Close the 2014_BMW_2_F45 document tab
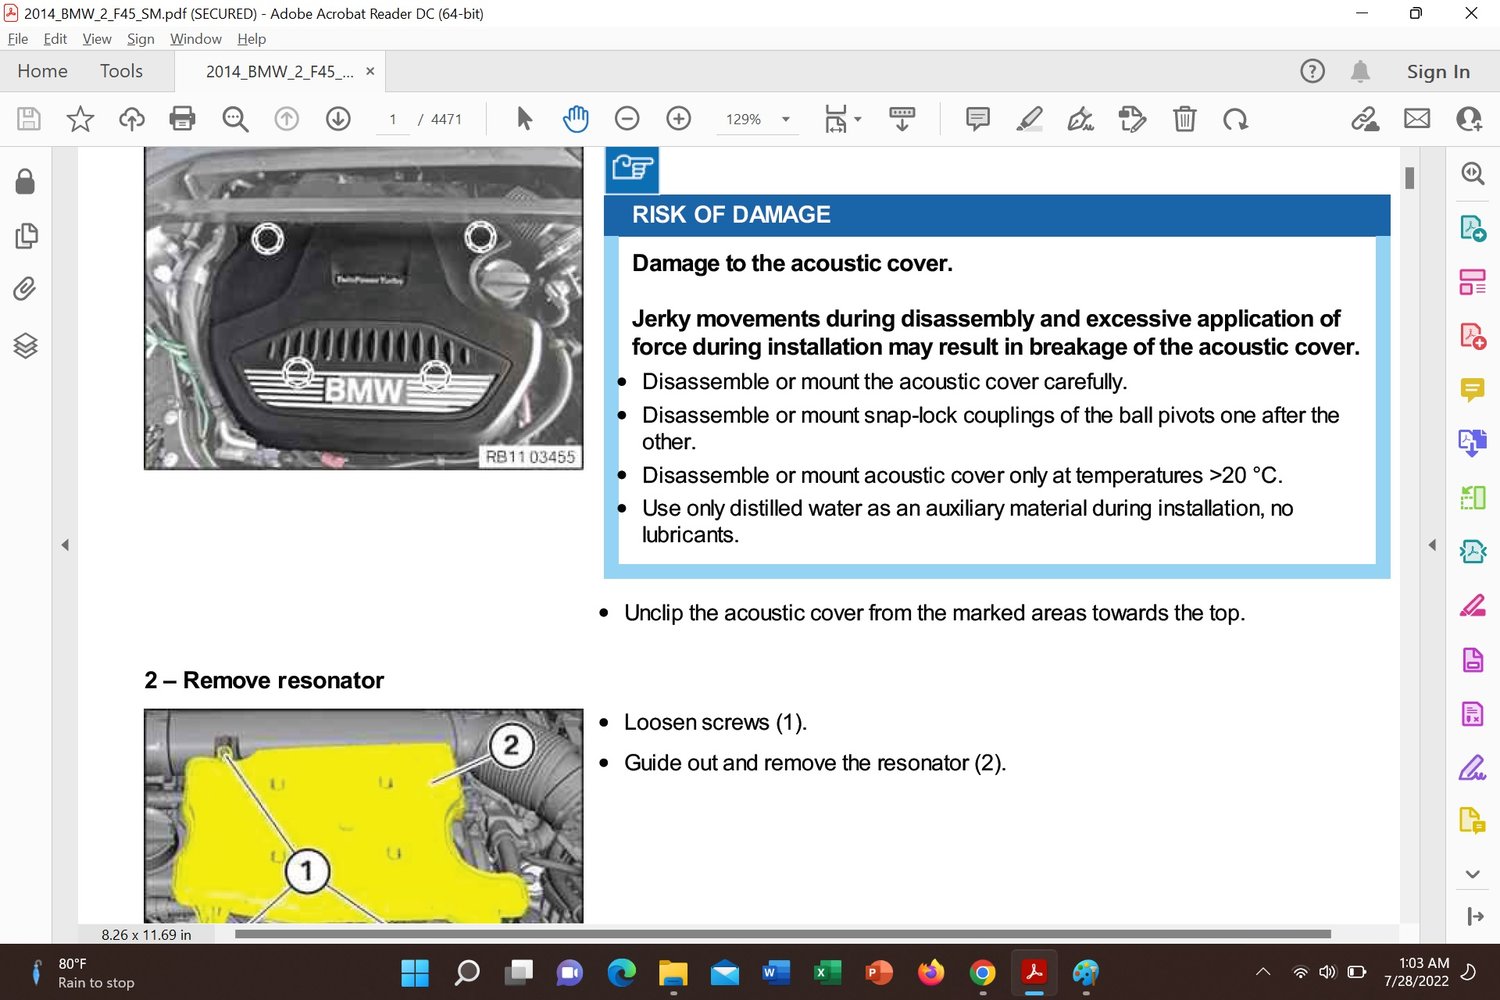Screen dimensions: 1500x1000 point(370,71)
